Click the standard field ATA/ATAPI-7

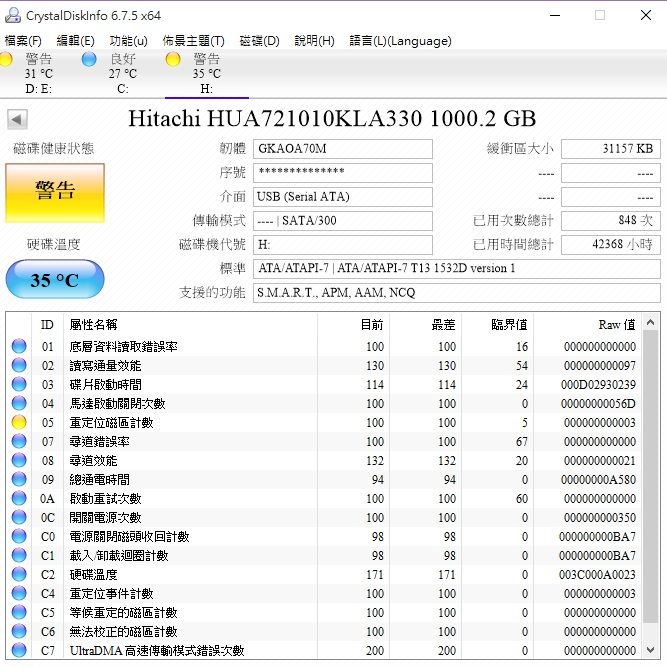457,269
